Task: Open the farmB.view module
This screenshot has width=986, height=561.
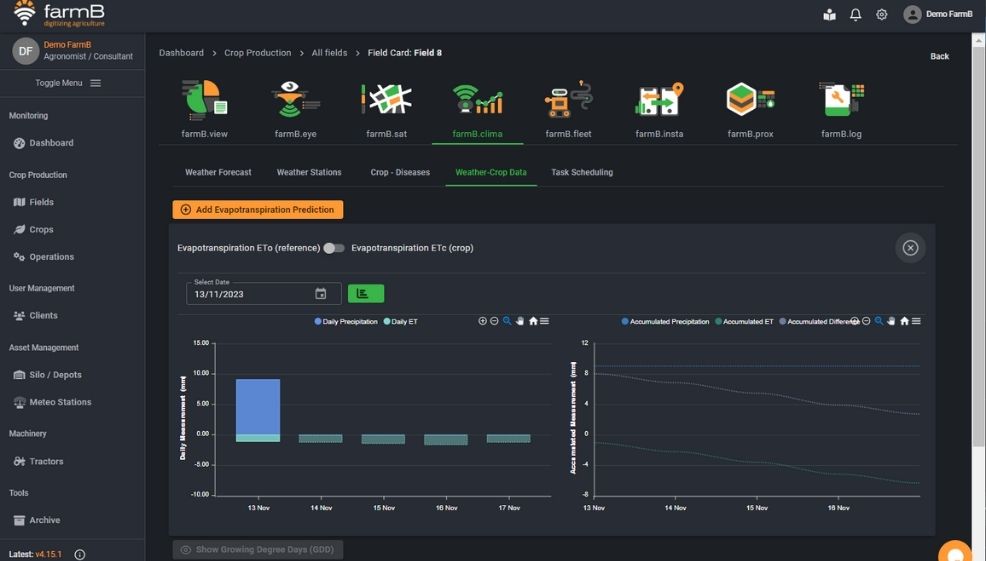Action: pos(204,108)
